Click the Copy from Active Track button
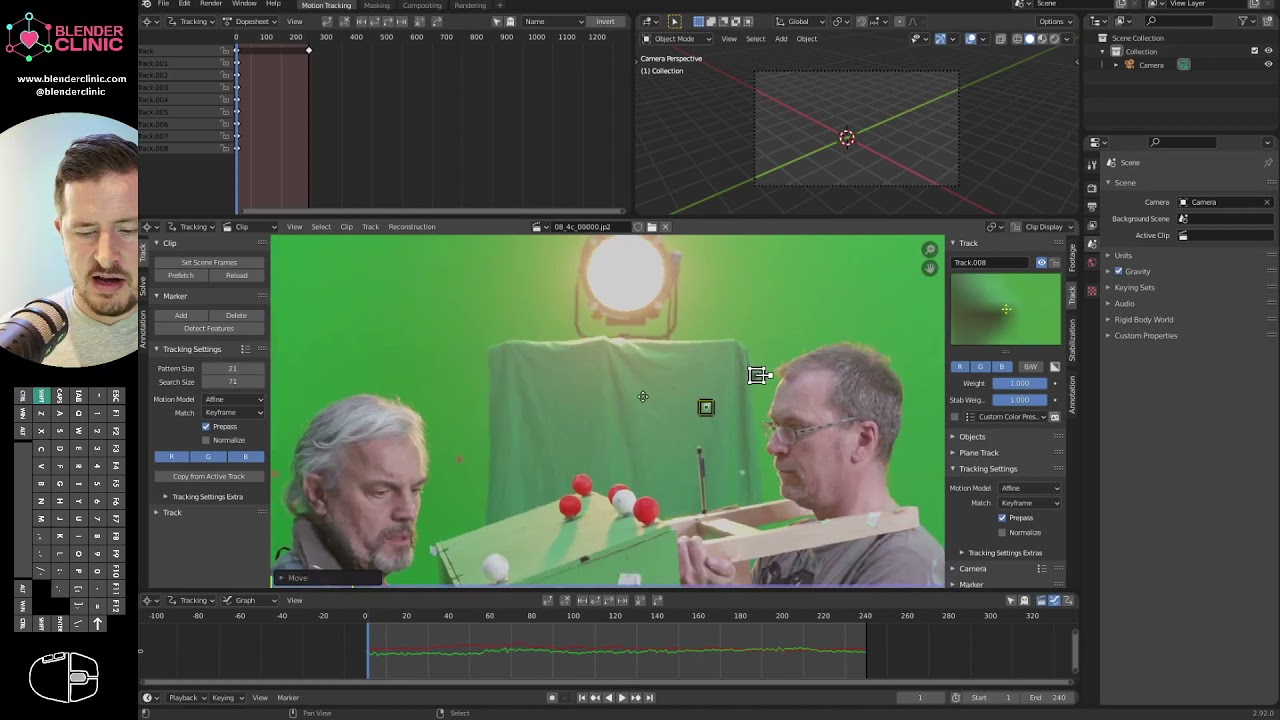Image resolution: width=1280 pixels, height=720 pixels. pyautogui.click(x=209, y=477)
